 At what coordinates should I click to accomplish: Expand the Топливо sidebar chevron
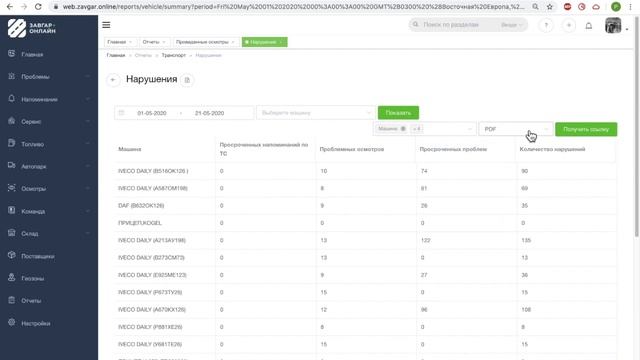(x=87, y=144)
